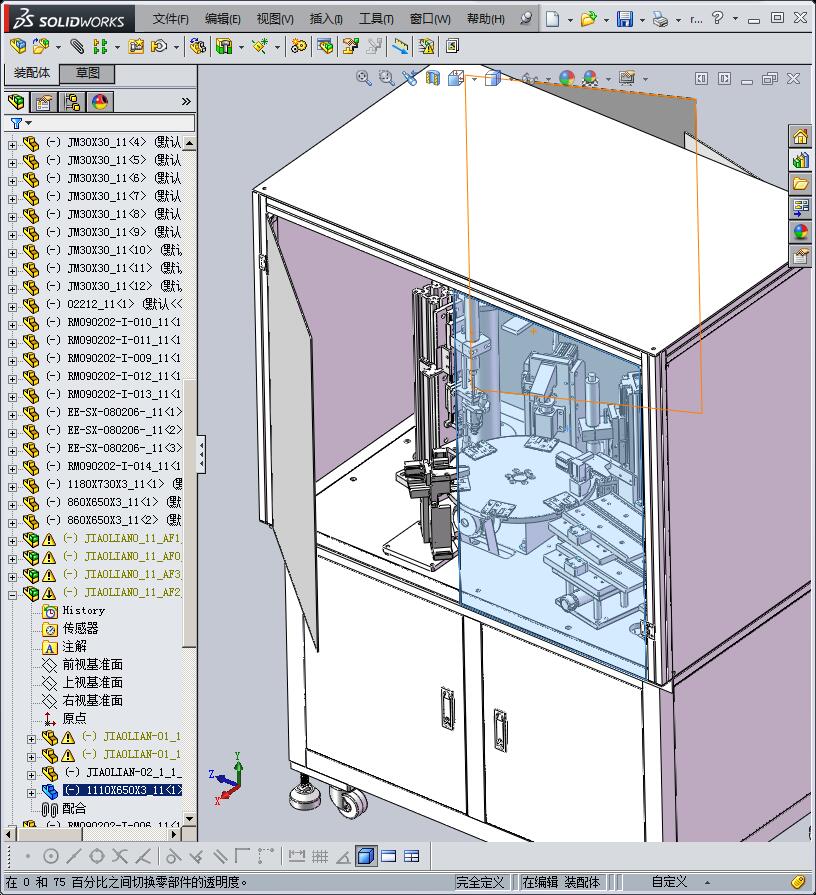816x895 pixels.
Task: Run the Interference Detection tool
Action: pos(426,46)
